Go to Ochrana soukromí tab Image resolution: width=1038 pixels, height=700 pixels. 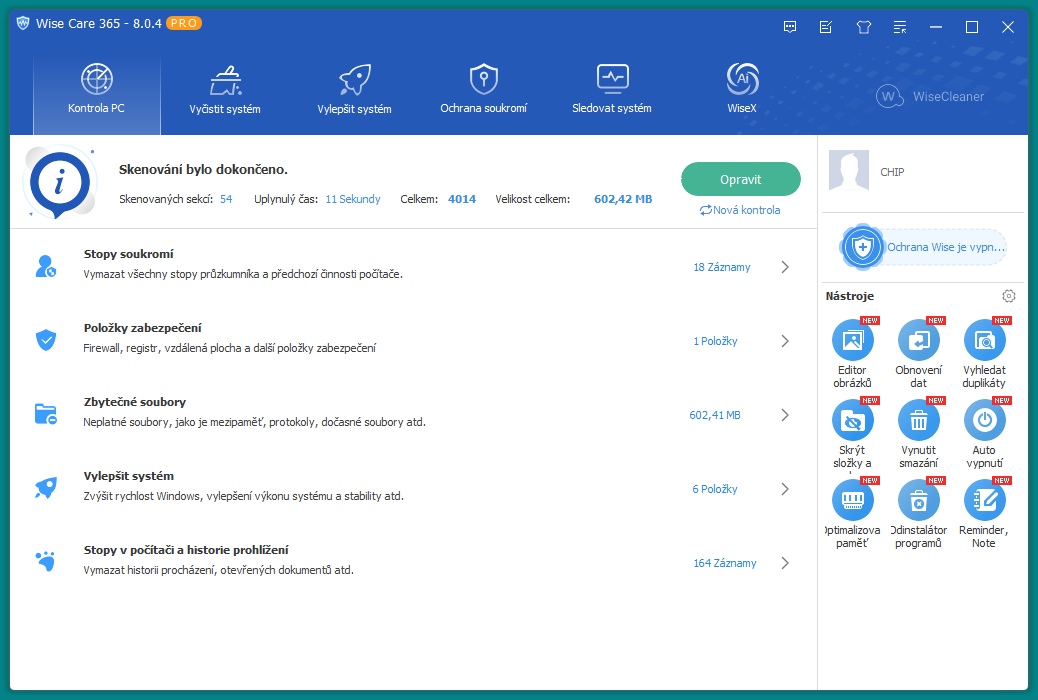pyautogui.click(x=483, y=89)
